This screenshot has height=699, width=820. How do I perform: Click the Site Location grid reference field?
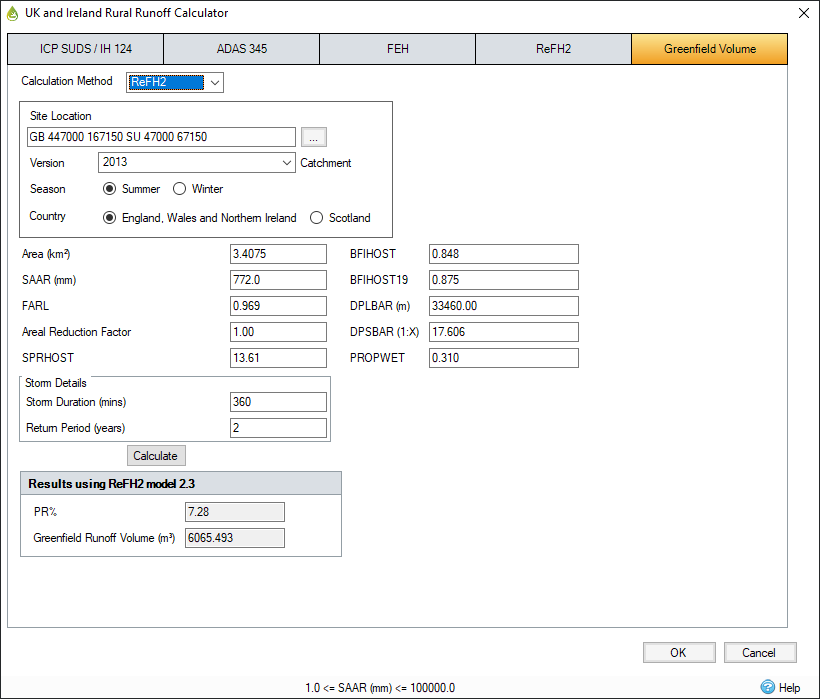(161, 137)
